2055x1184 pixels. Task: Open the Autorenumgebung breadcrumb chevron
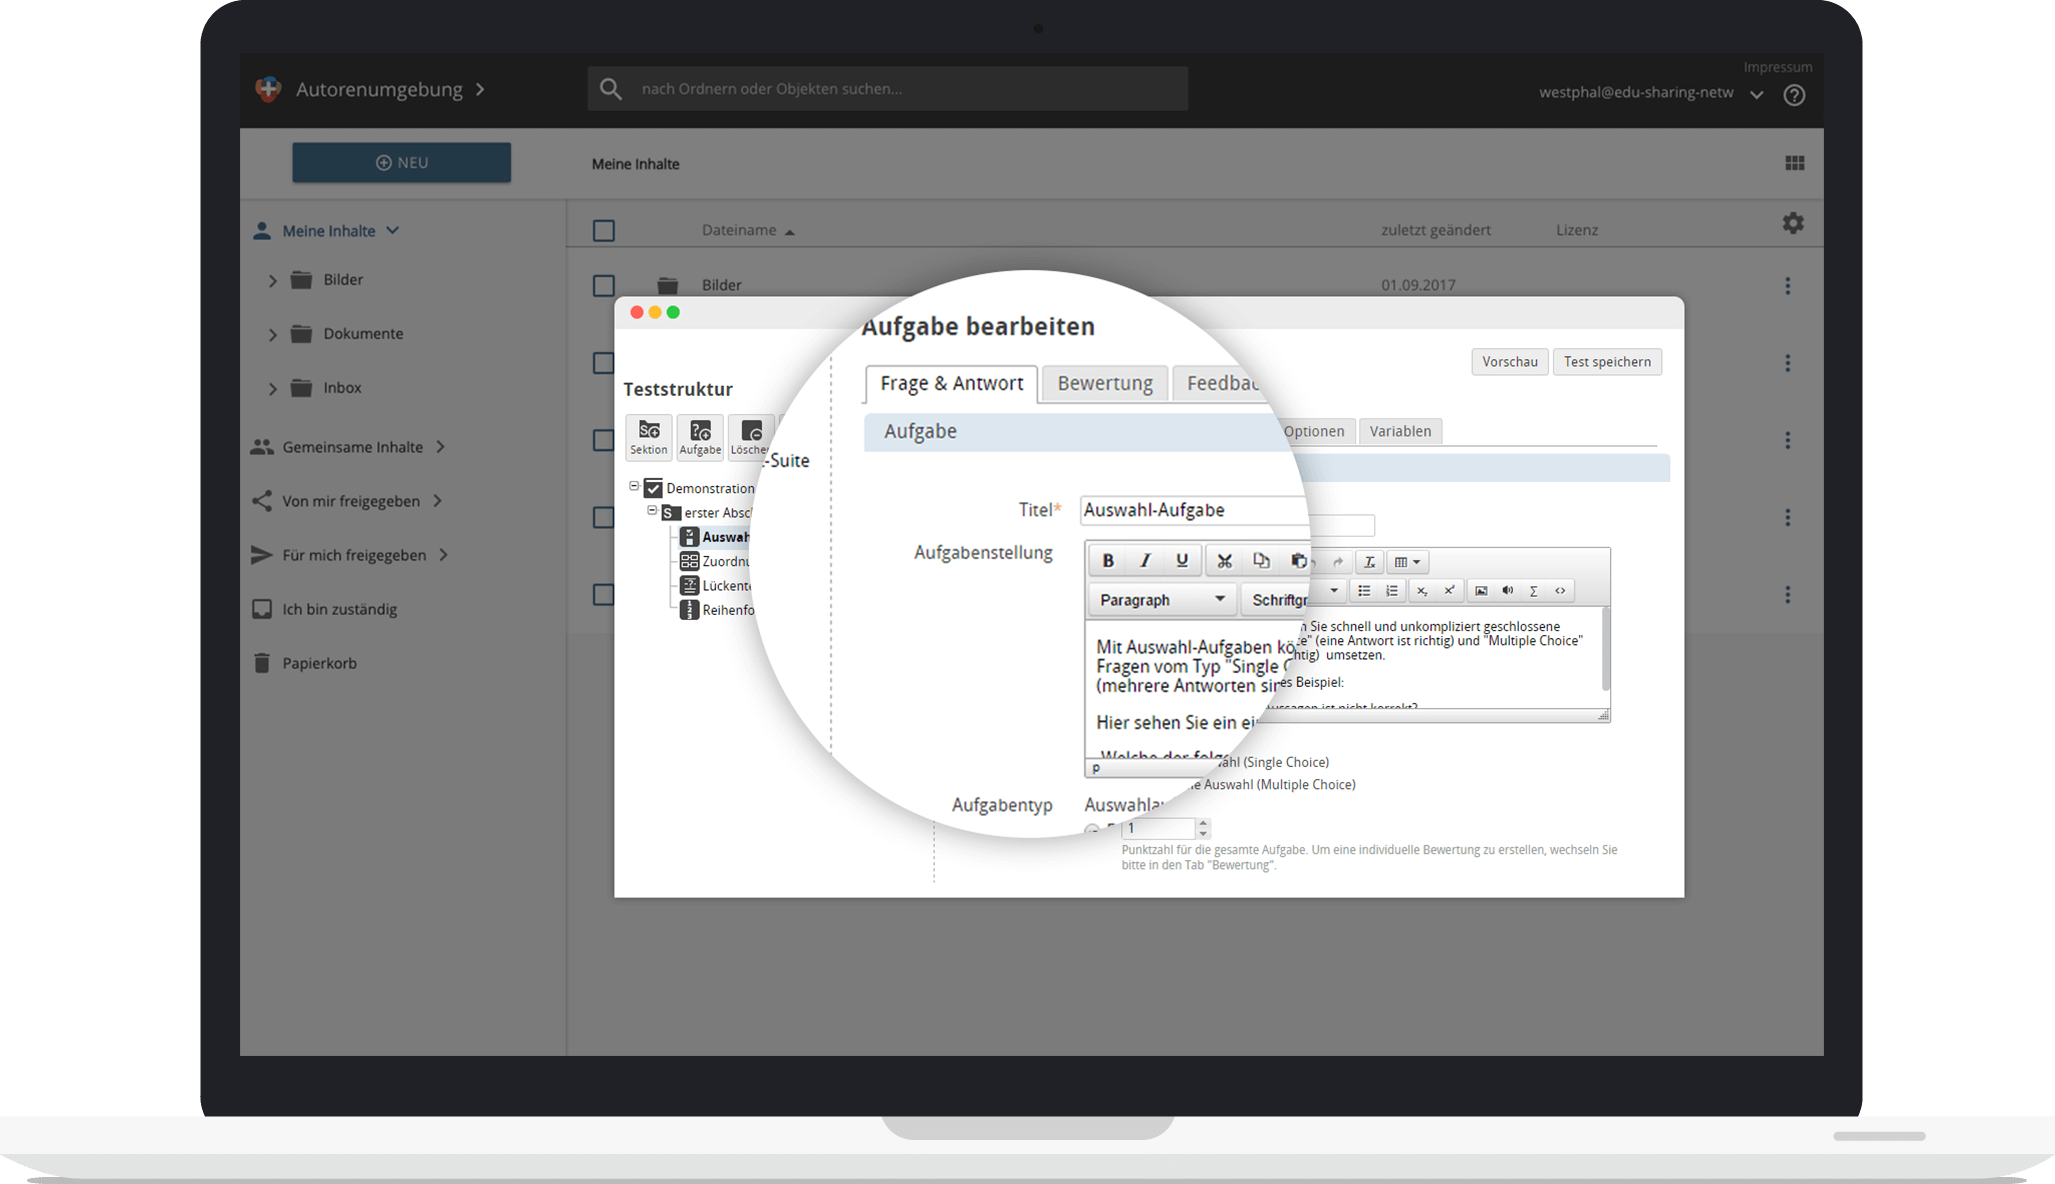[x=481, y=89]
